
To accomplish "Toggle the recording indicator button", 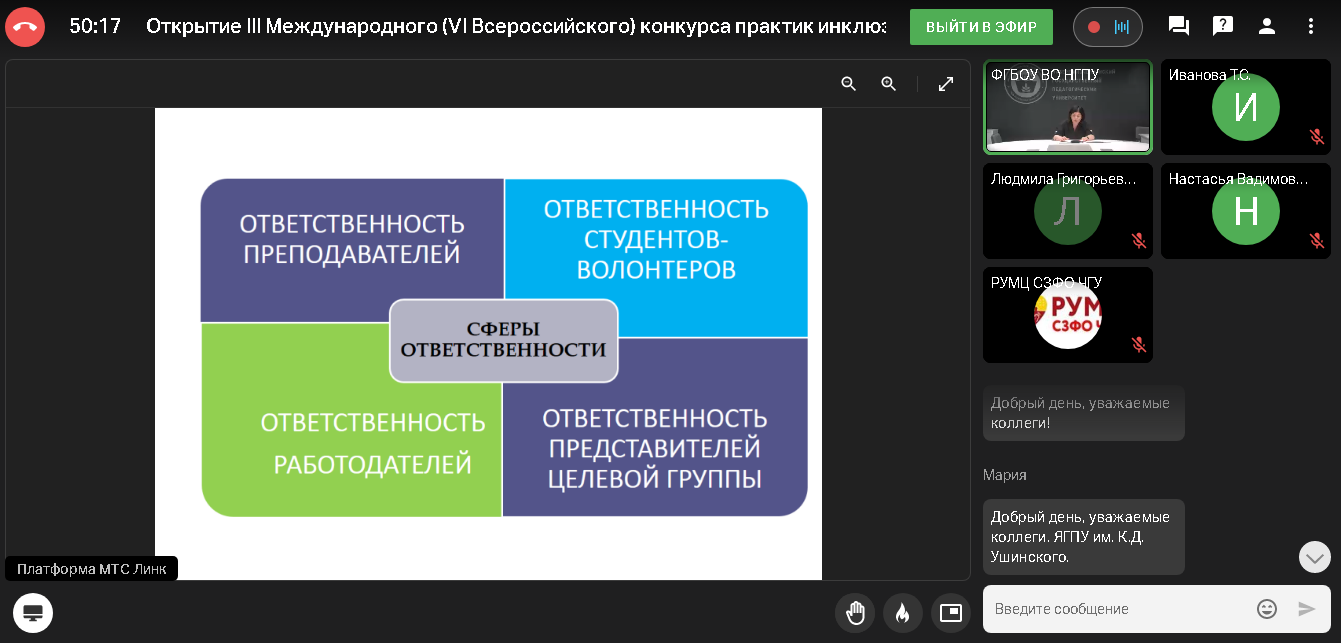I will [x=1107, y=27].
